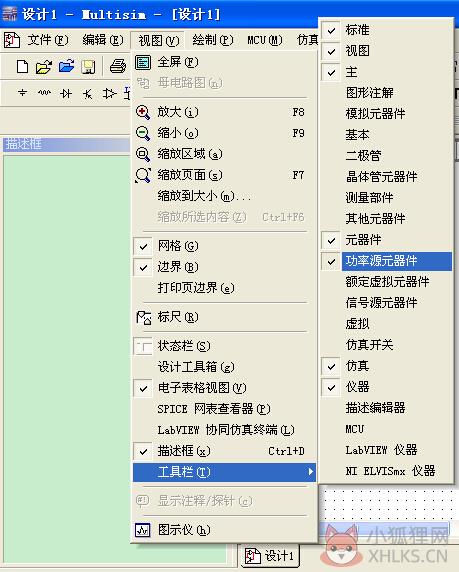
Task: Click the Open file folder icon
Action: [44, 67]
